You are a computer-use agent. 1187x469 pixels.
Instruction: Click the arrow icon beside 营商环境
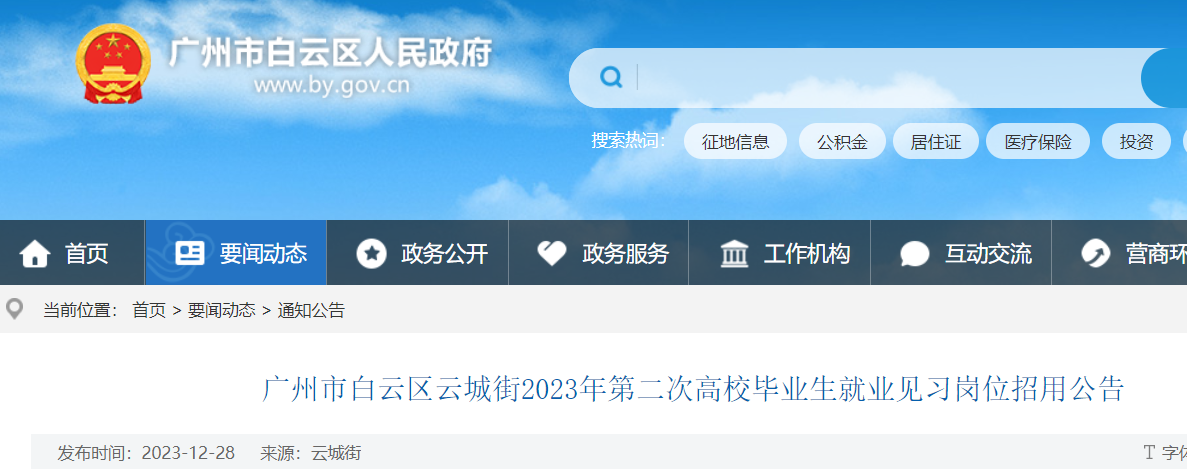pos(1095,253)
